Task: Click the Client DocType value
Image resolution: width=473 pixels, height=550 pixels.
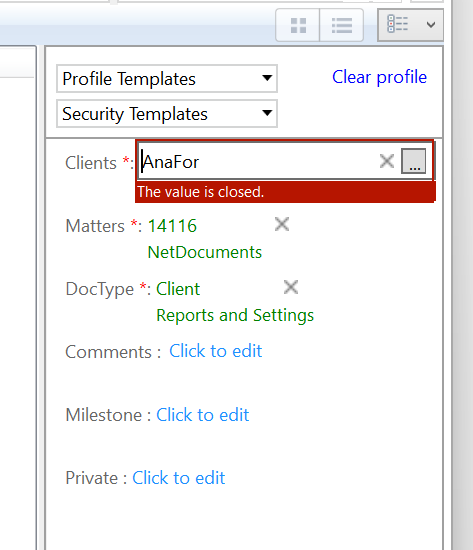Action: [x=178, y=289]
